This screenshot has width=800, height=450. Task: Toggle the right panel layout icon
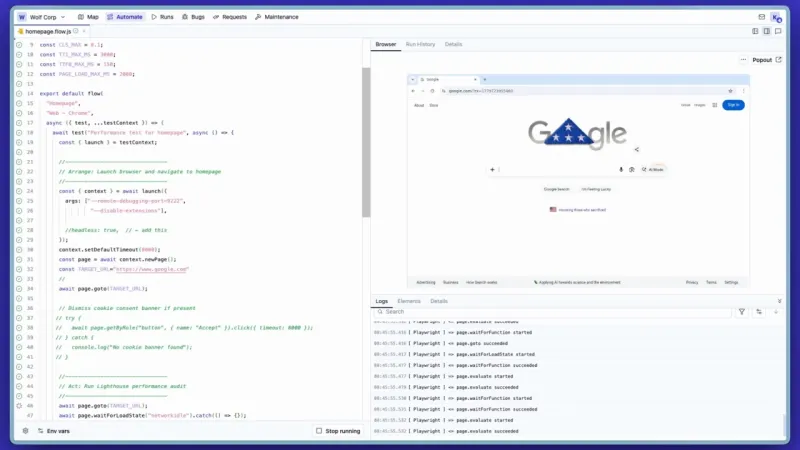pyautogui.click(x=766, y=31)
